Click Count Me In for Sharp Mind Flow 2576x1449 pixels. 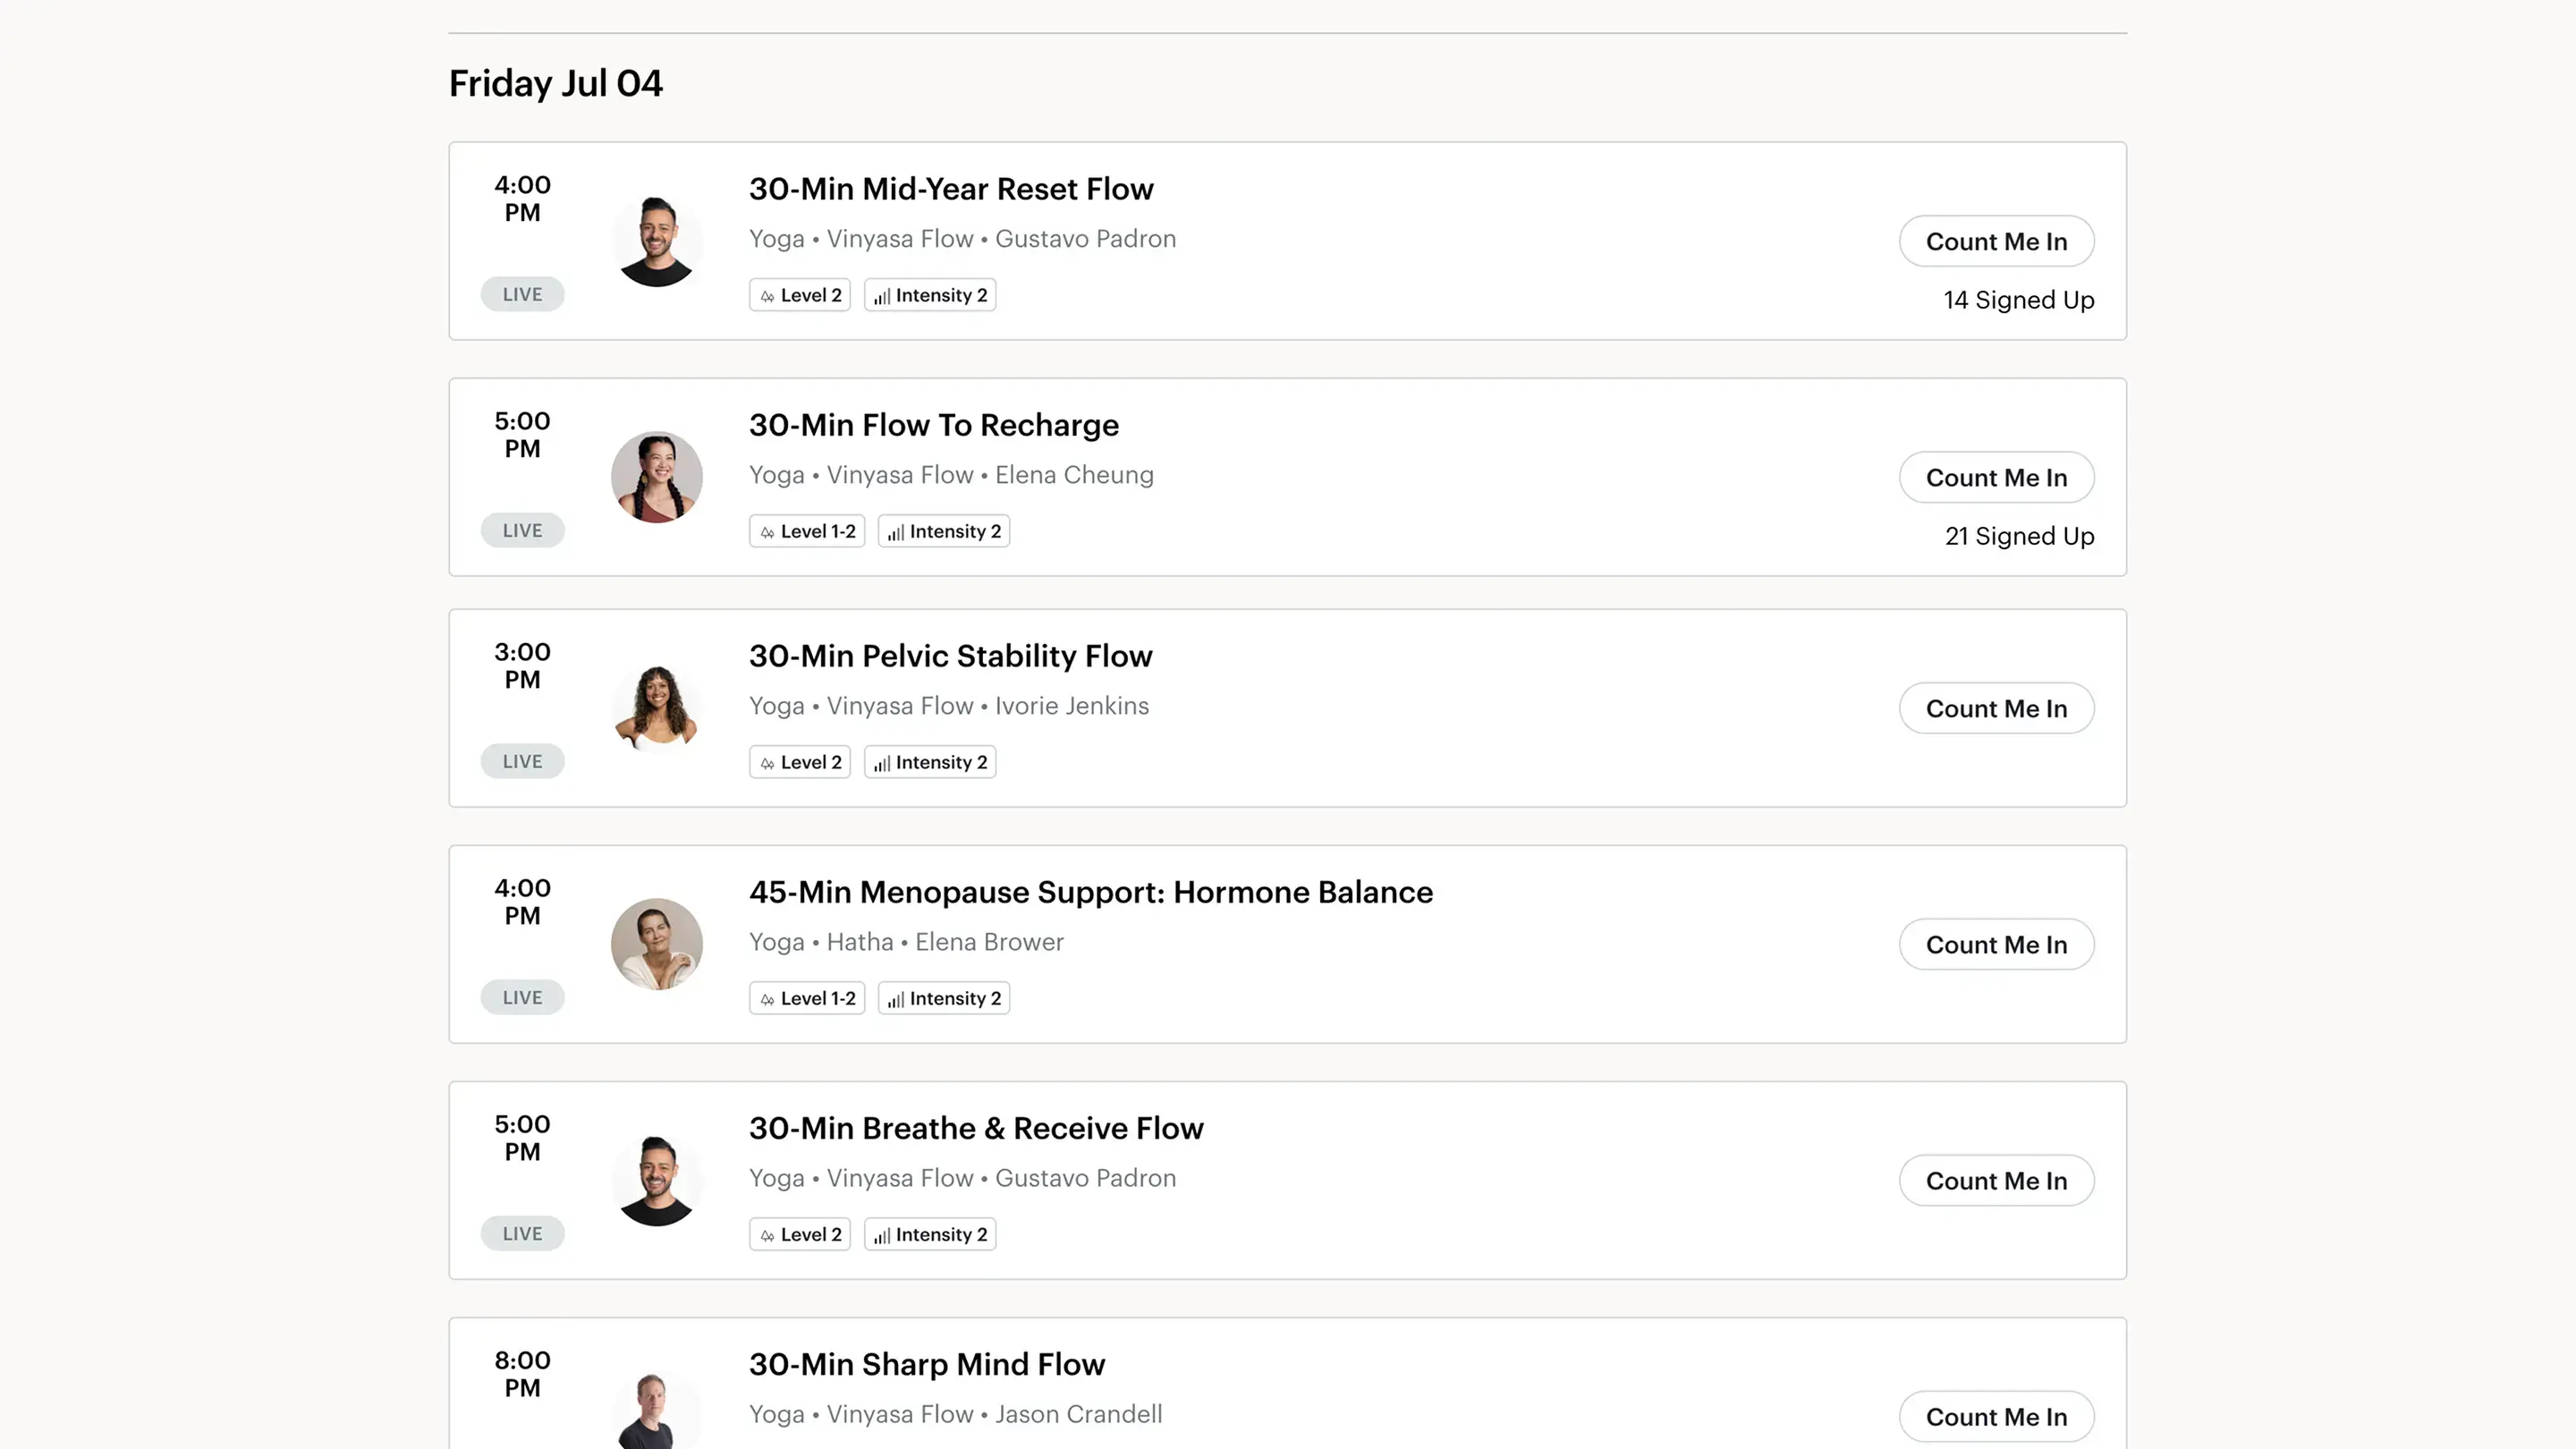[x=1996, y=1416]
